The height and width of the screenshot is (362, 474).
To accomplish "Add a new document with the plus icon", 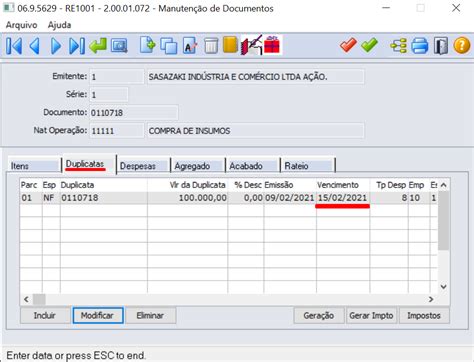I will pos(147,45).
